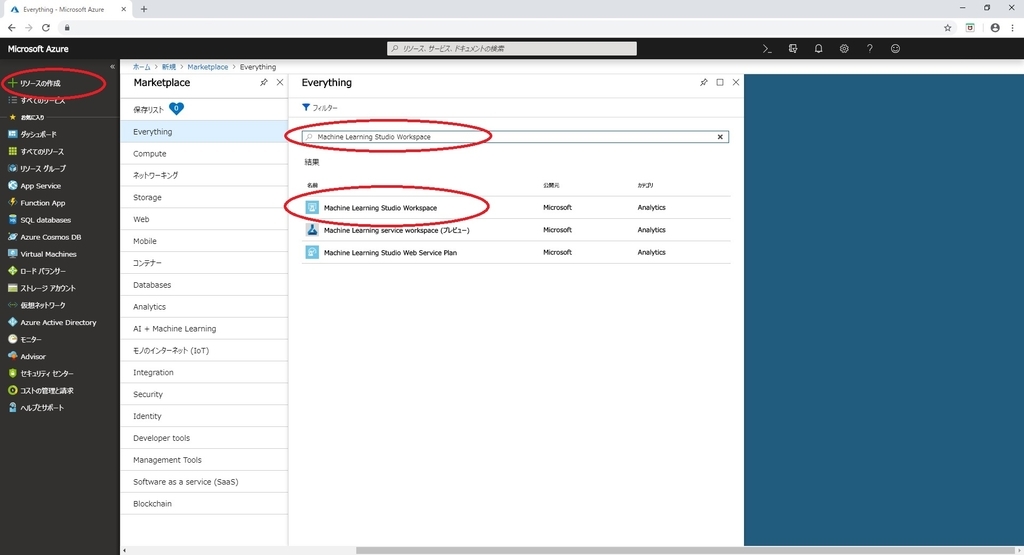
Task: Close the Marketplace blade
Action: (x=280, y=82)
